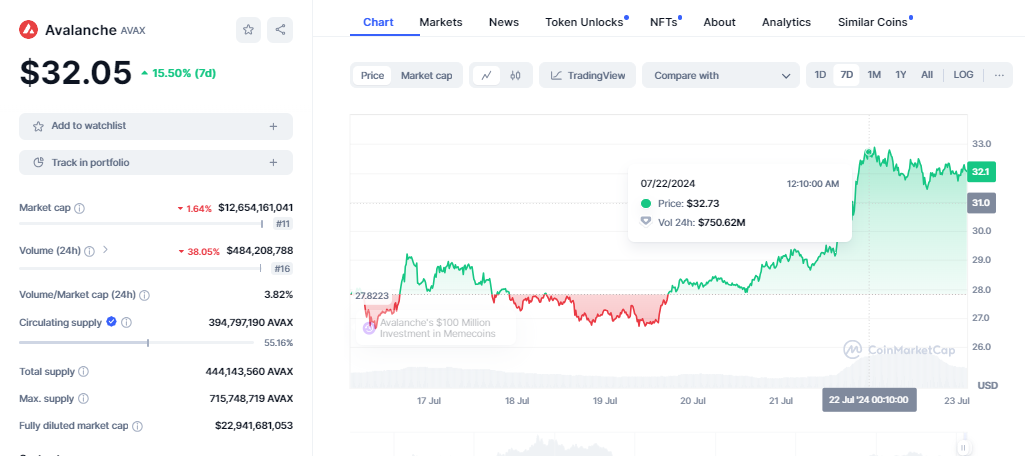1025x456 pixels.
Task: Set chart range to All
Action: pos(927,75)
